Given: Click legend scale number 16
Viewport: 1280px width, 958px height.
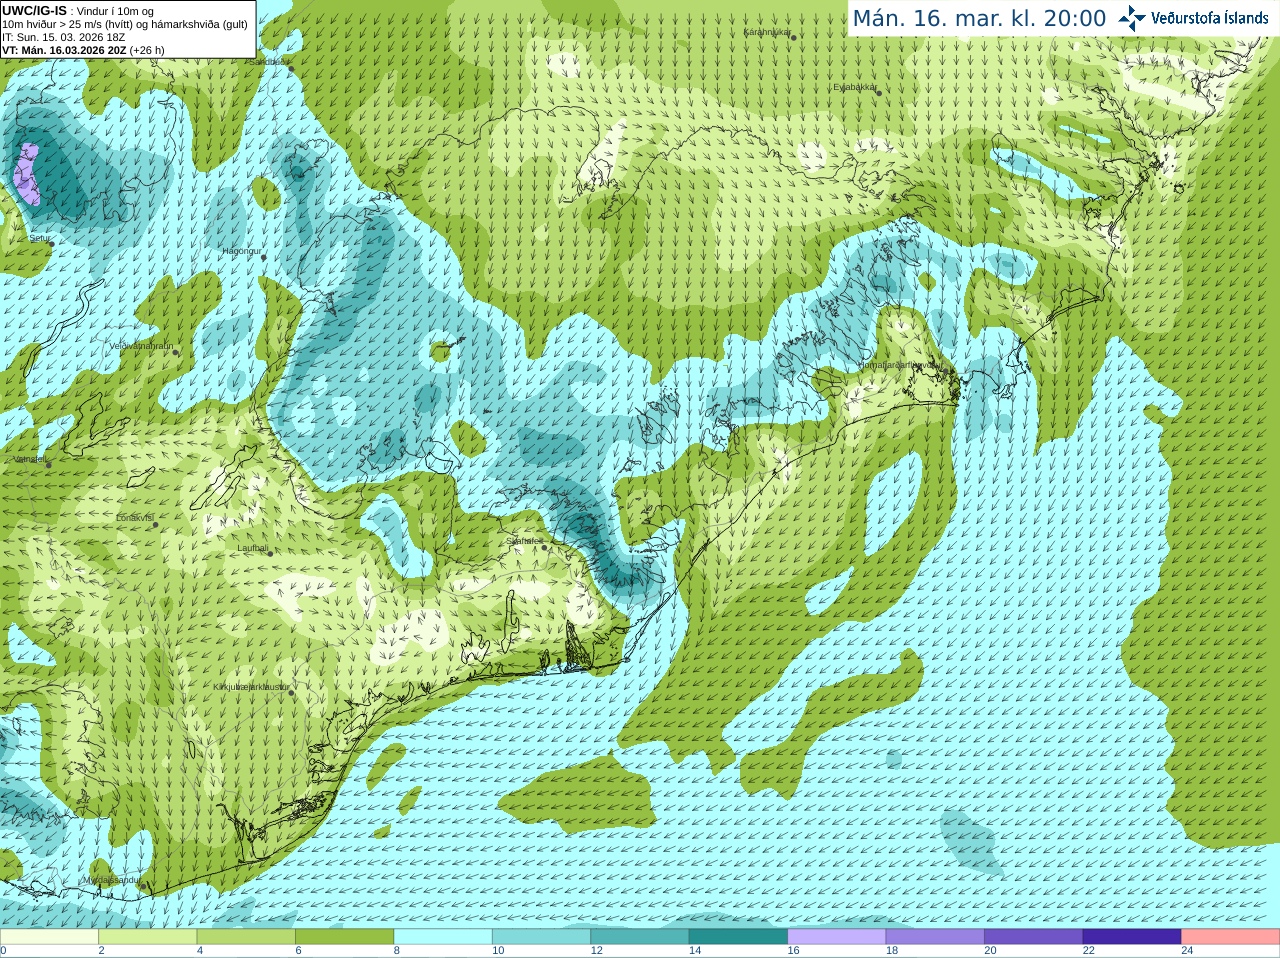Looking at the screenshot, I should click(793, 951).
